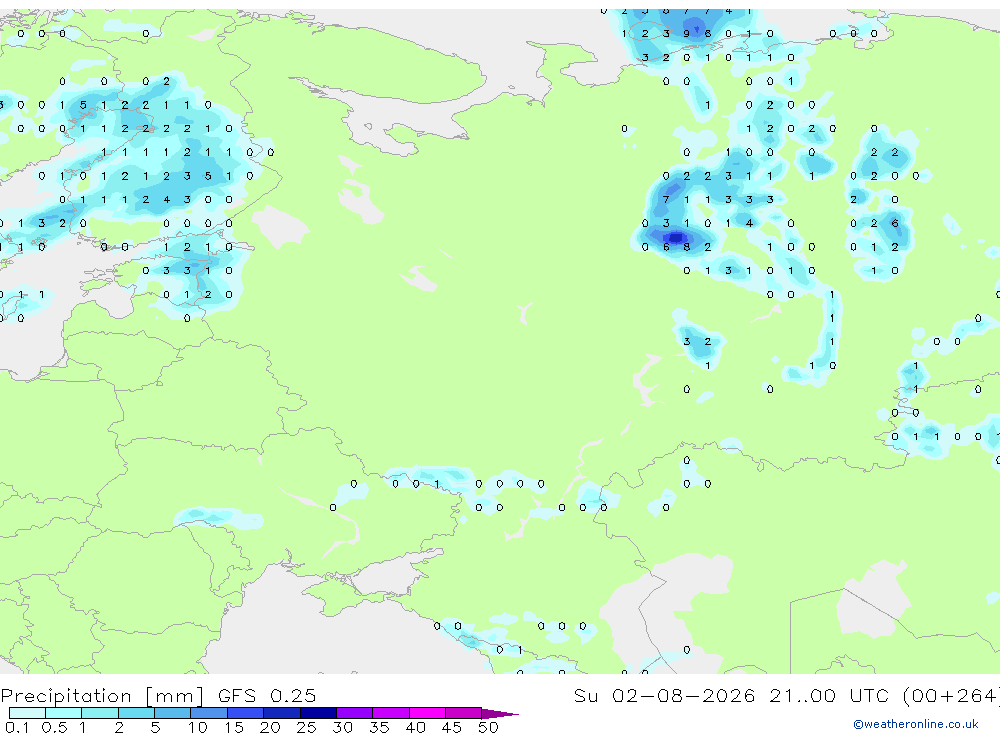Click the "50" legend scale label
The width and height of the screenshot is (1000, 733).
point(488,727)
